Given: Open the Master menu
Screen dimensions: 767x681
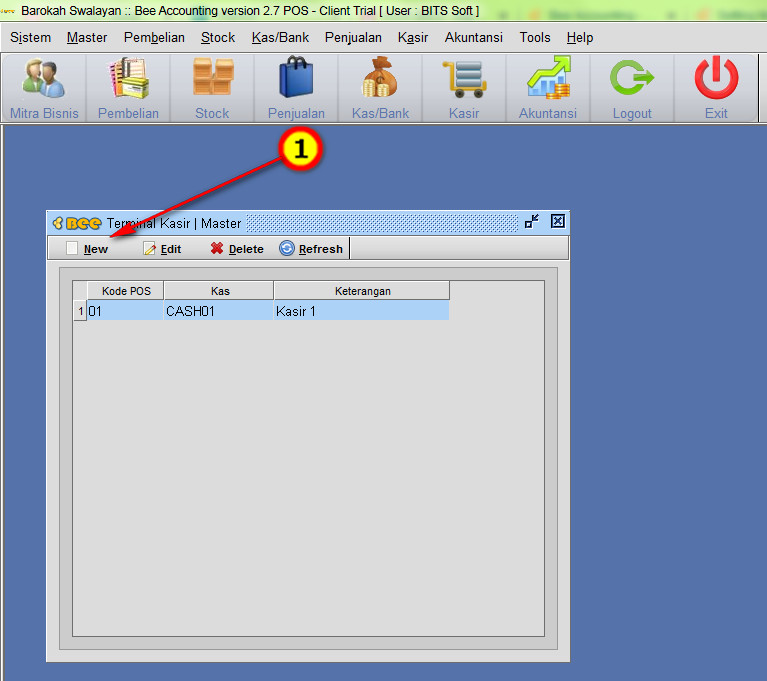Looking at the screenshot, I should 87,38.
